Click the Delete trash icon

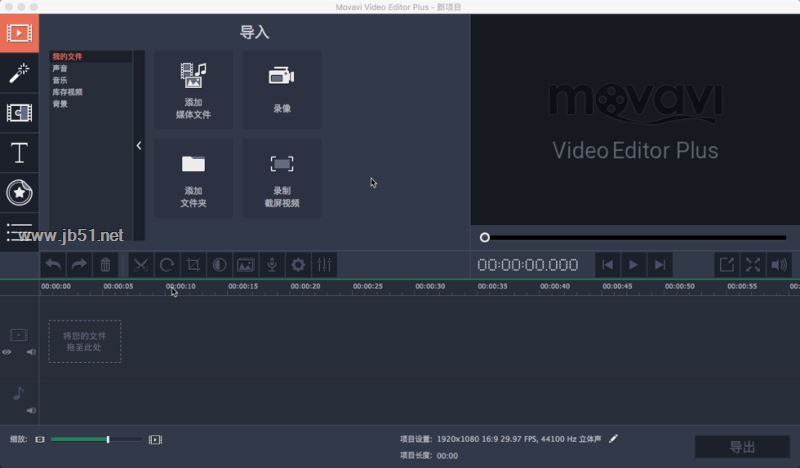pyautogui.click(x=106, y=265)
